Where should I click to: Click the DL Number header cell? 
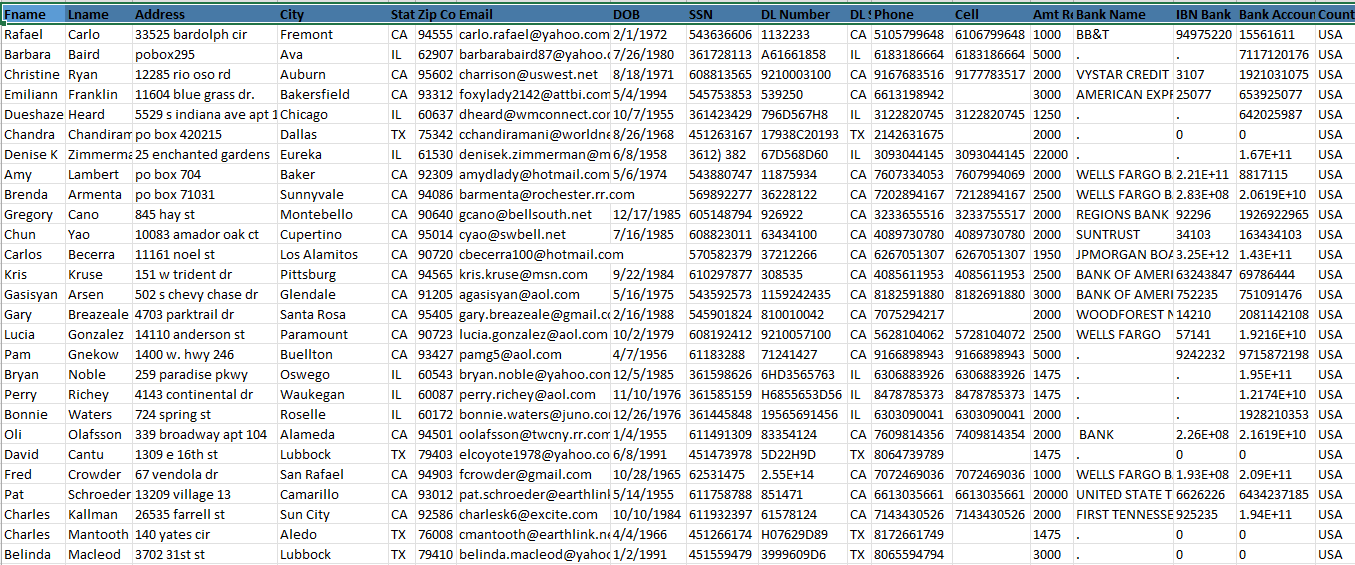pyautogui.click(x=802, y=15)
